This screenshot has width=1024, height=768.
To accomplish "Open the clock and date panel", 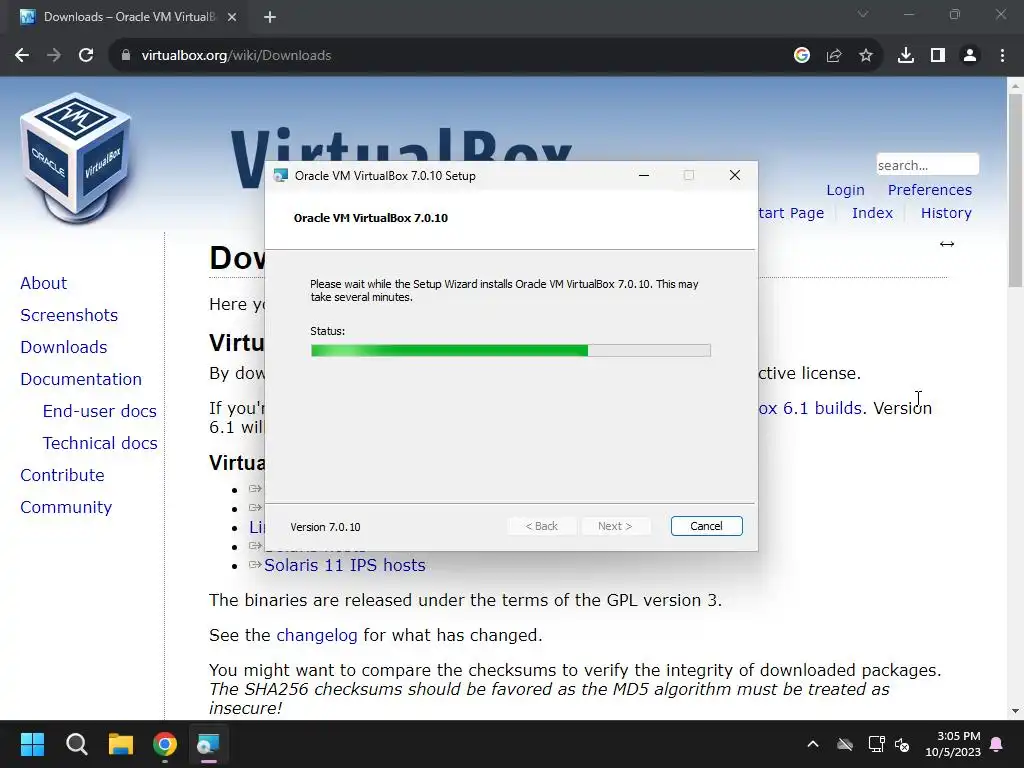I will (953, 744).
